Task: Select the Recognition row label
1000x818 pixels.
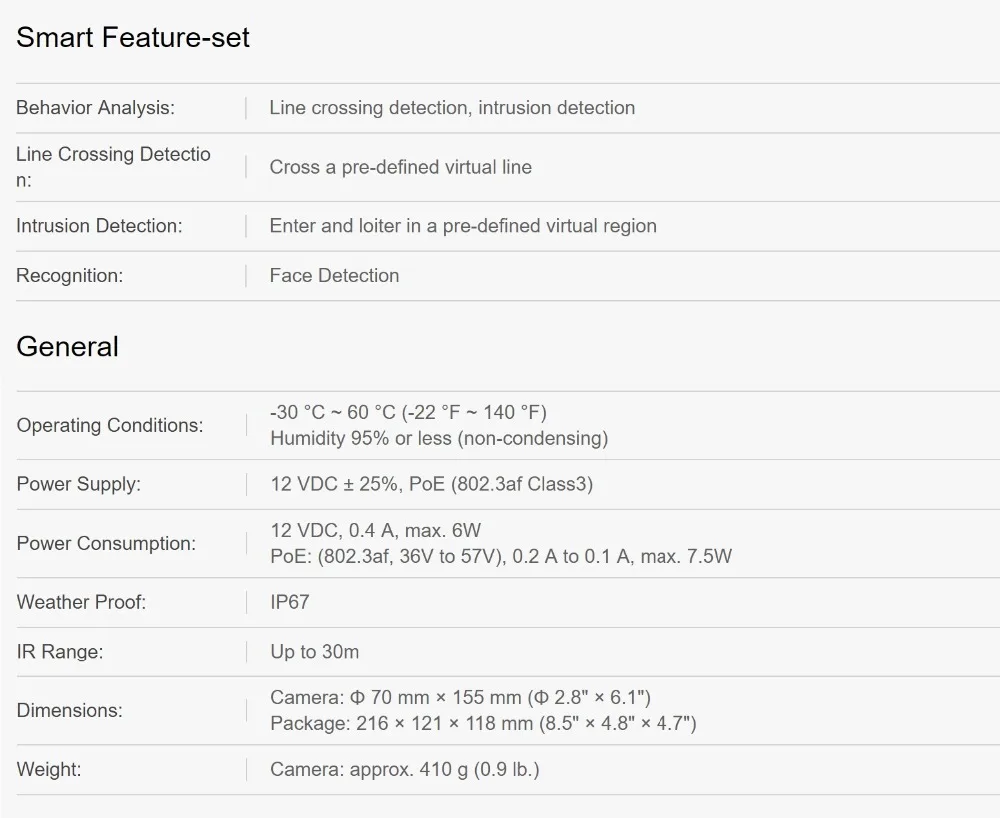Action: (x=69, y=276)
